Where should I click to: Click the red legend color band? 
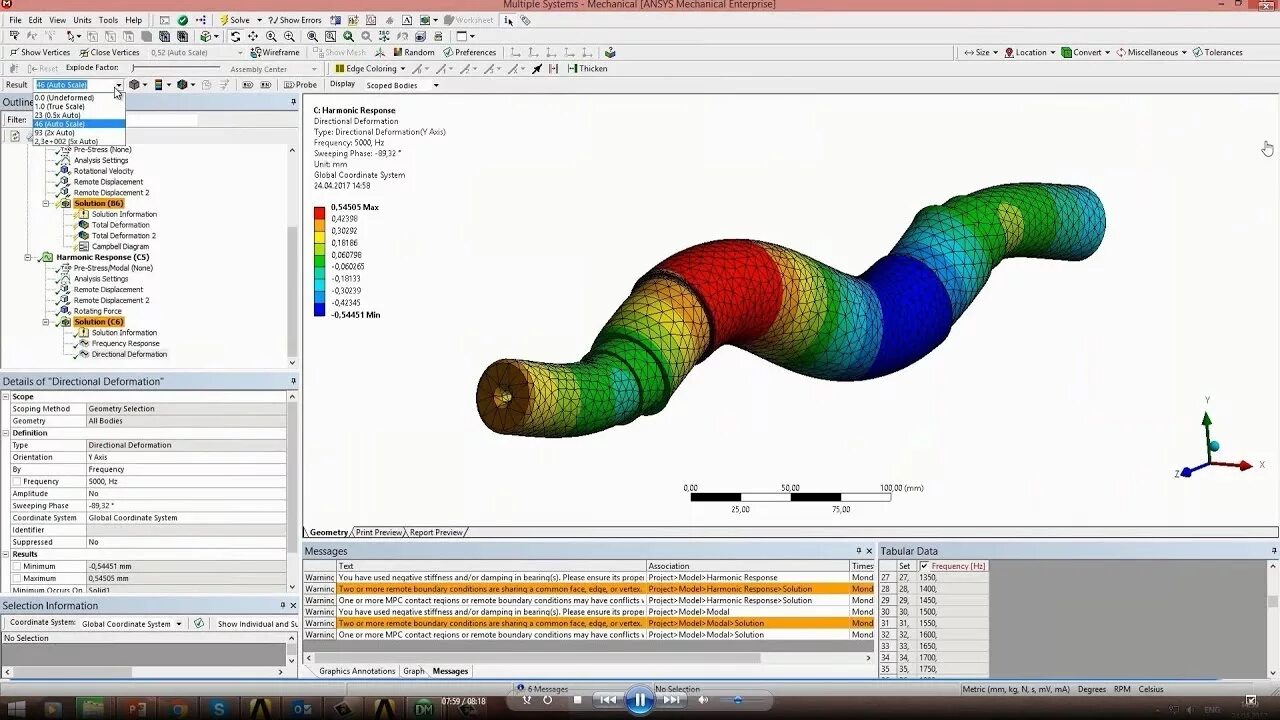tap(319, 213)
